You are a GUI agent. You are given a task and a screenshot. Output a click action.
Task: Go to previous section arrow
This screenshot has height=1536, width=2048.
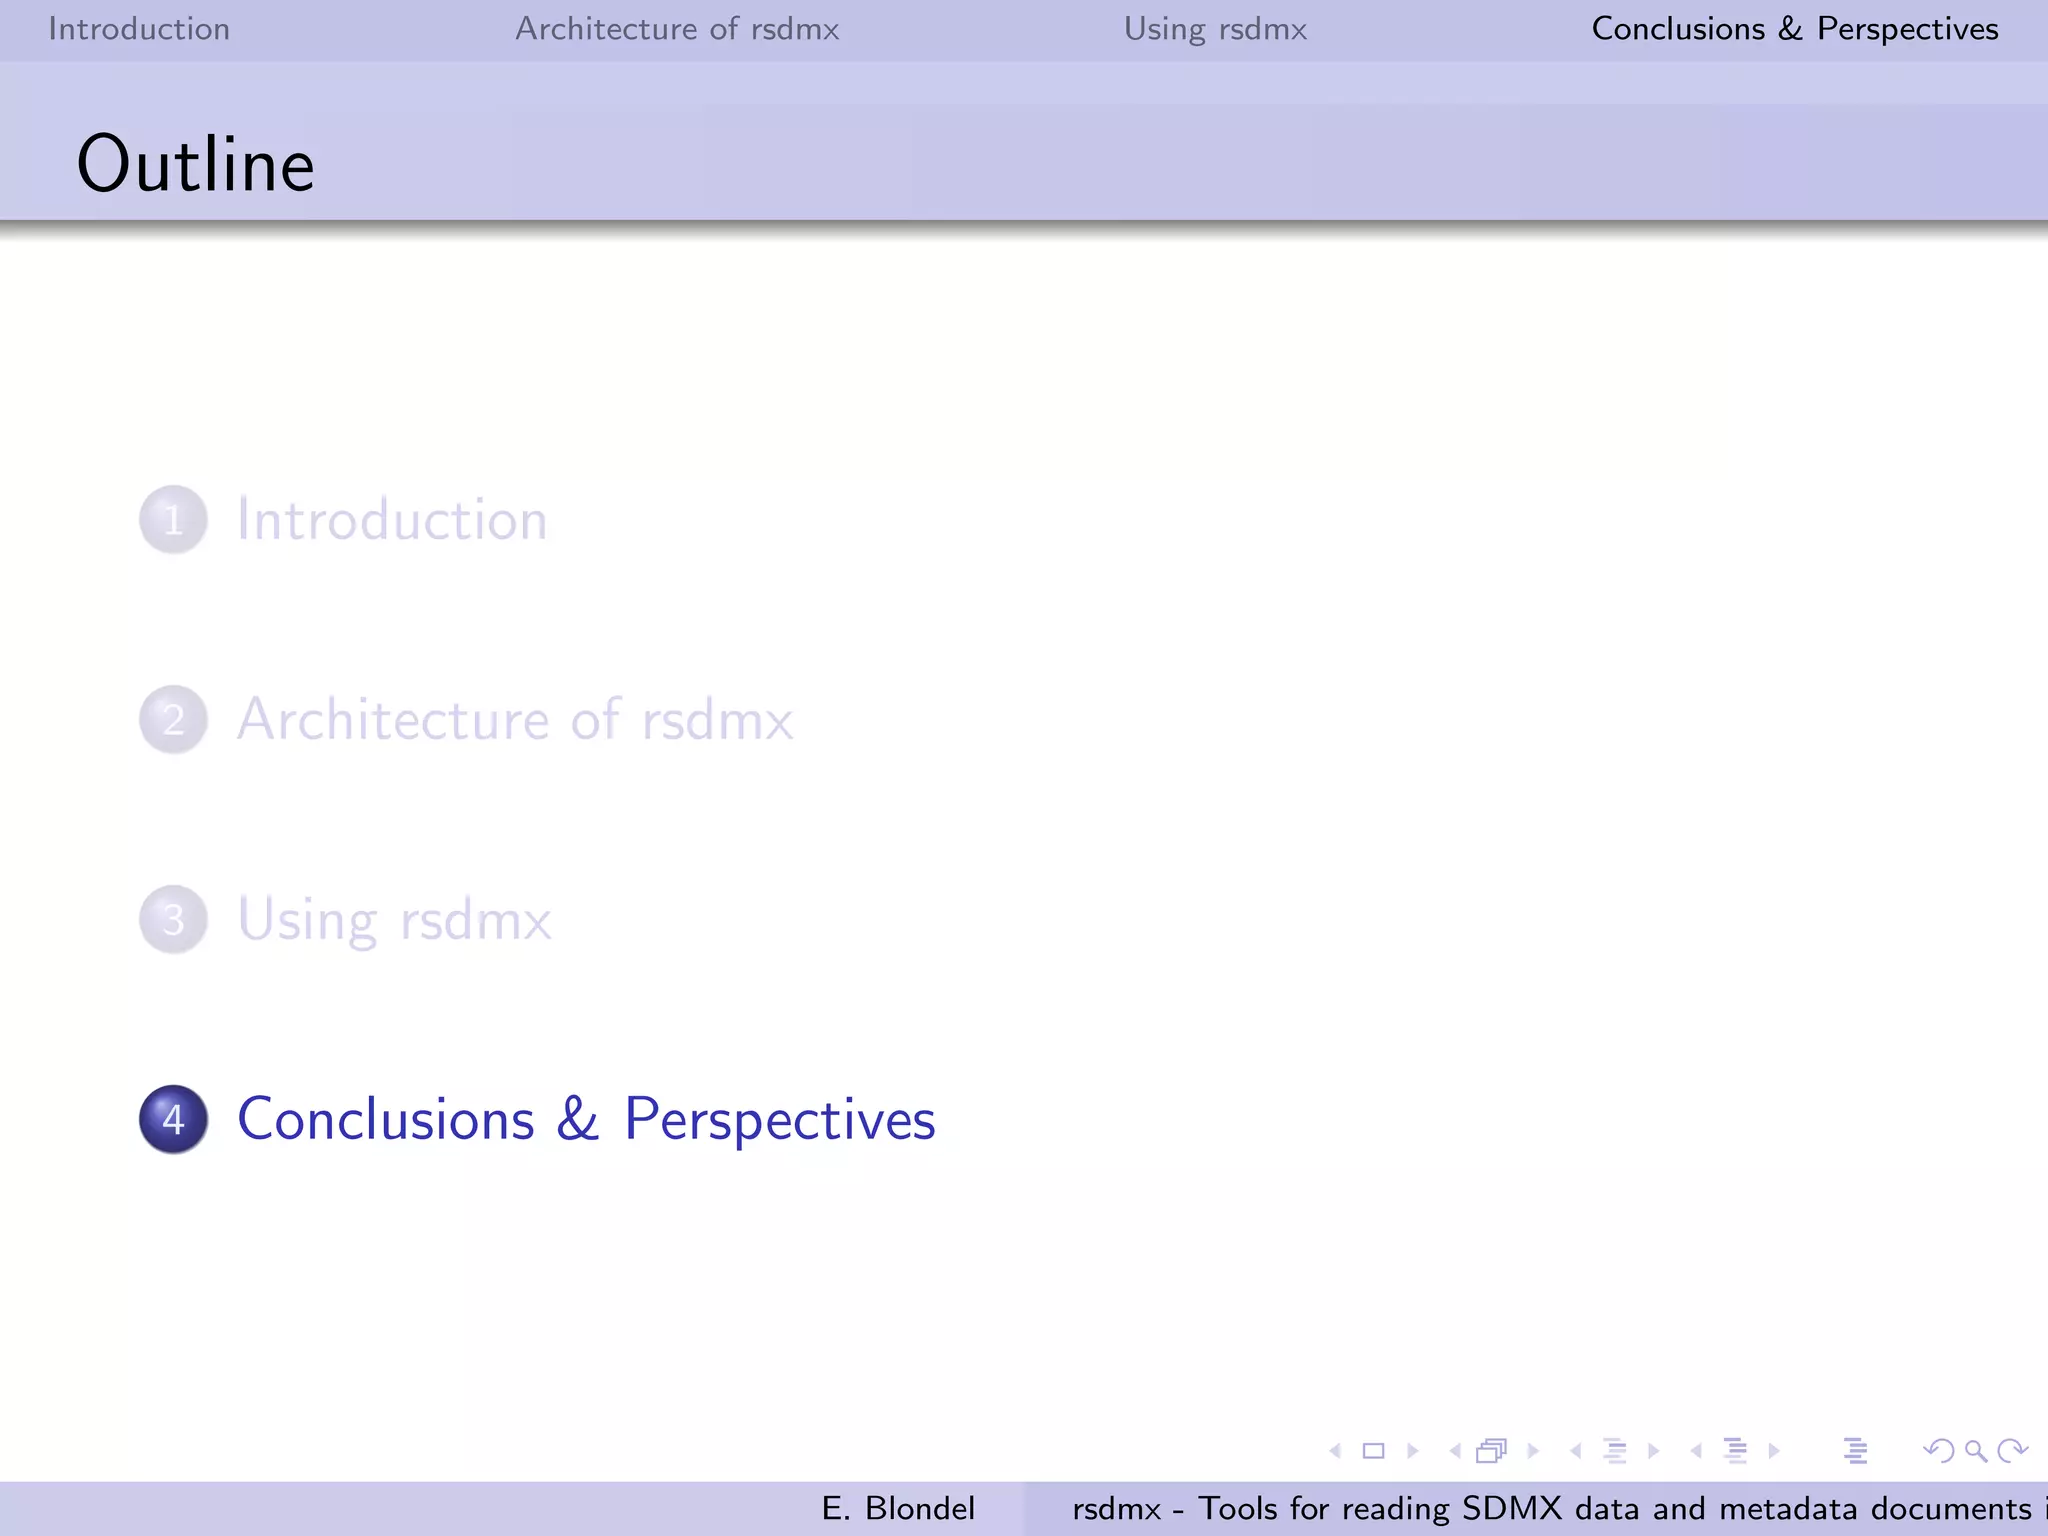tap(1696, 1451)
